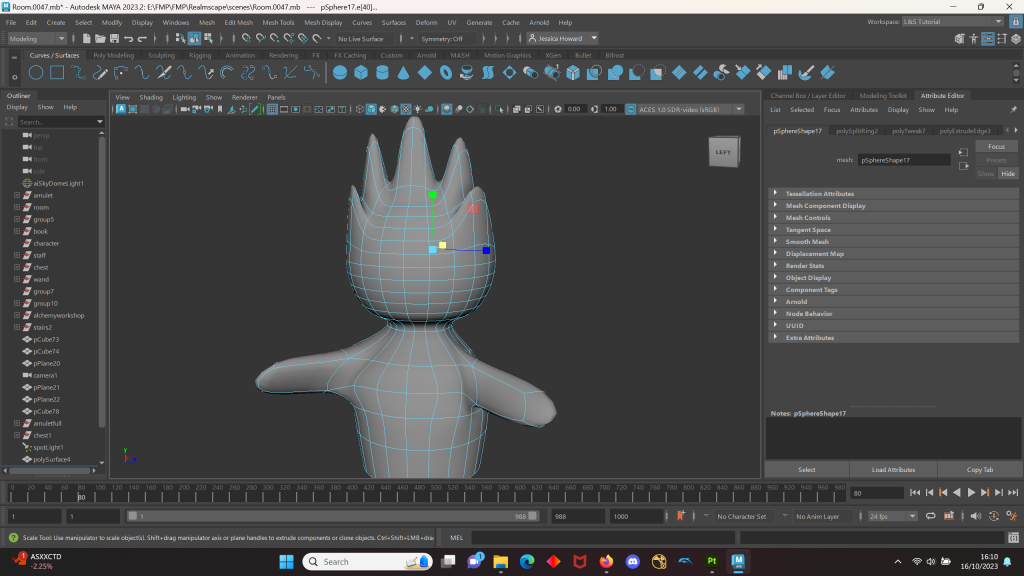Create a NURBS Cylinder from the shelf
The width and height of the screenshot is (1024, 576).
tap(382, 72)
